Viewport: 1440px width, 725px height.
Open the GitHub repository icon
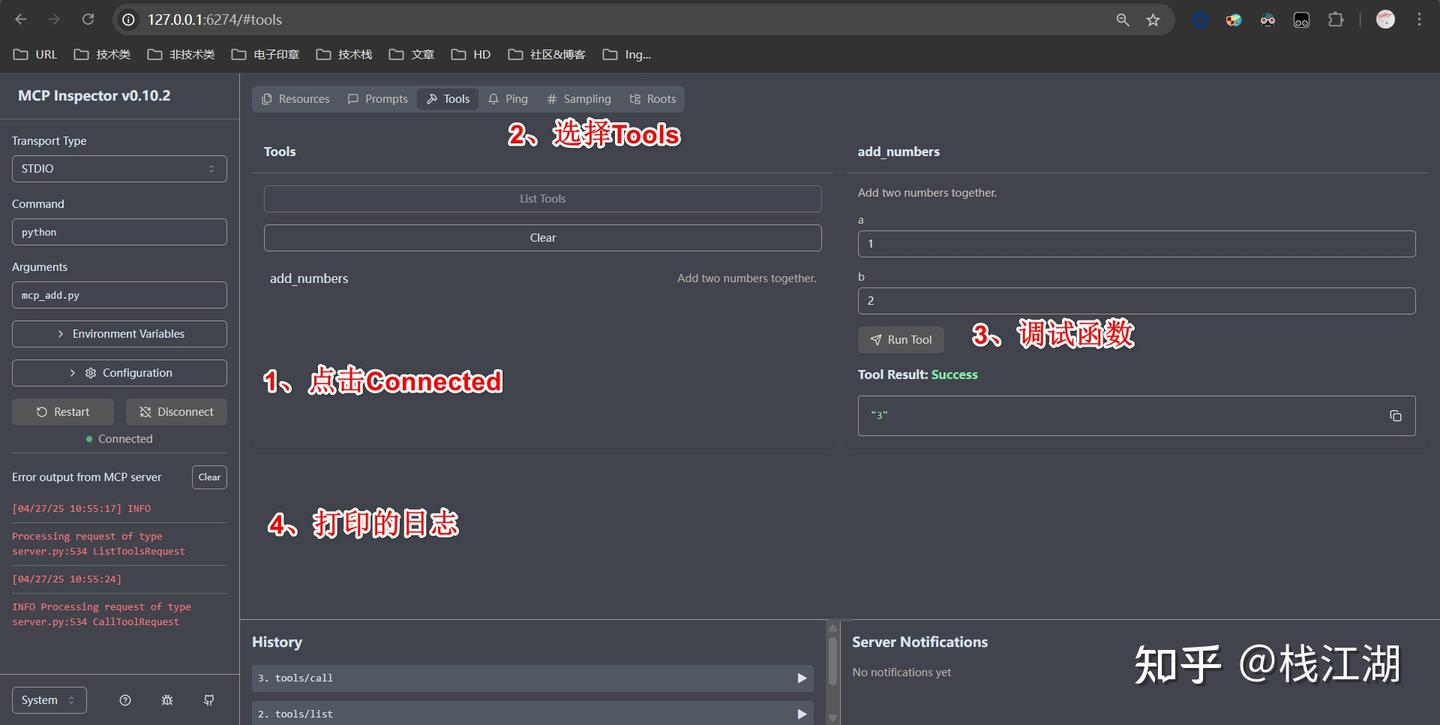click(x=209, y=700)
